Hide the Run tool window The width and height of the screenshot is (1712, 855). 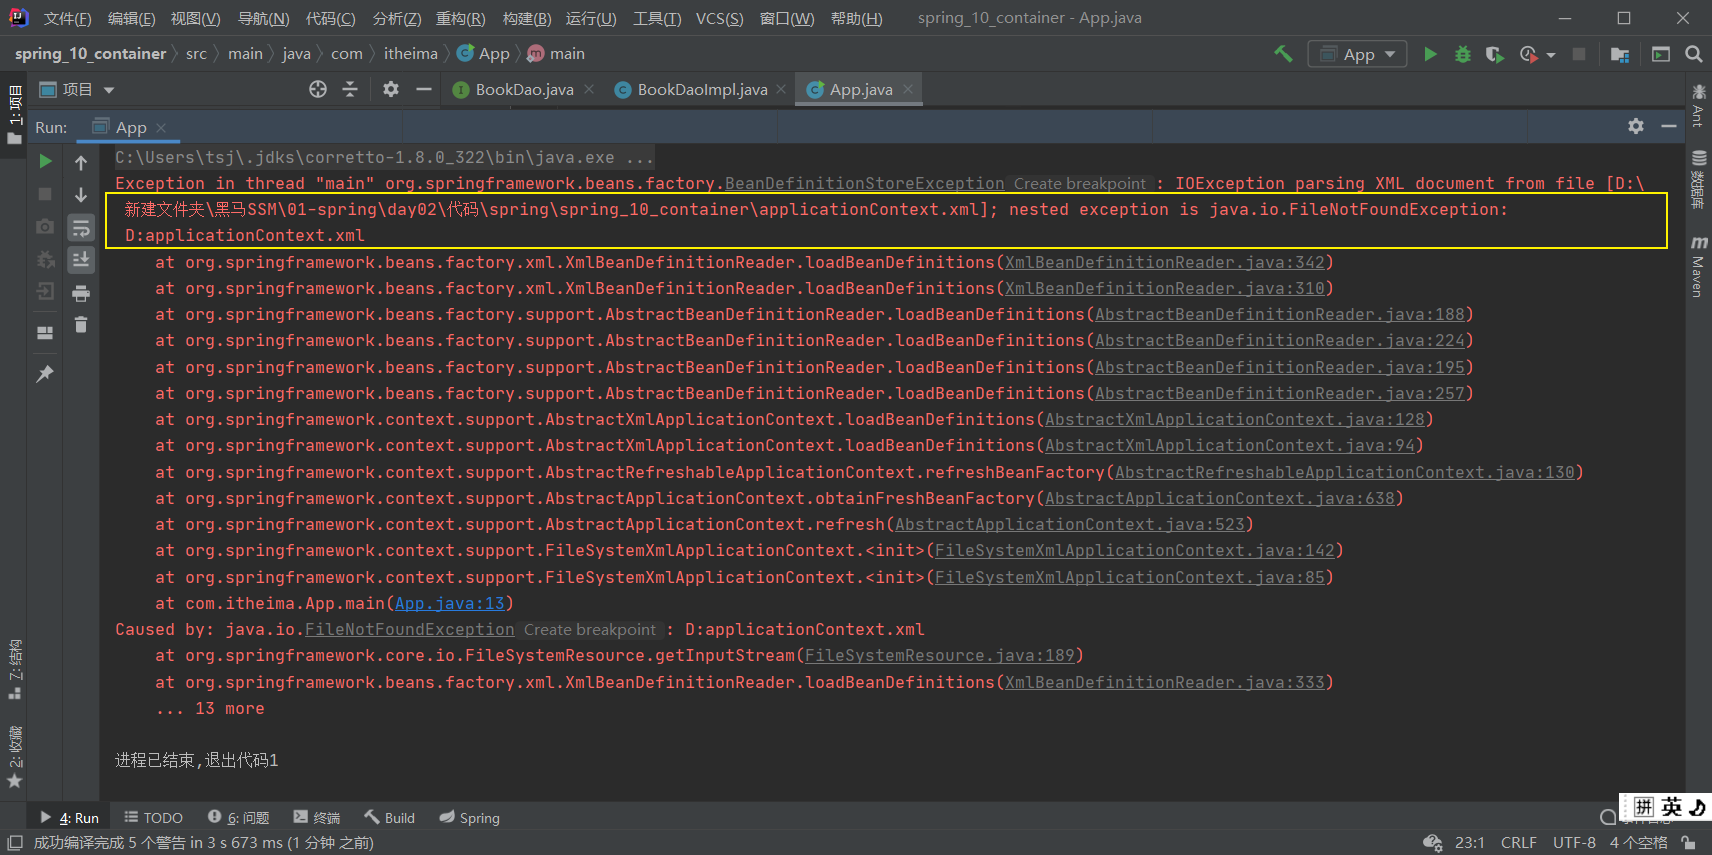coord(1669,126)
